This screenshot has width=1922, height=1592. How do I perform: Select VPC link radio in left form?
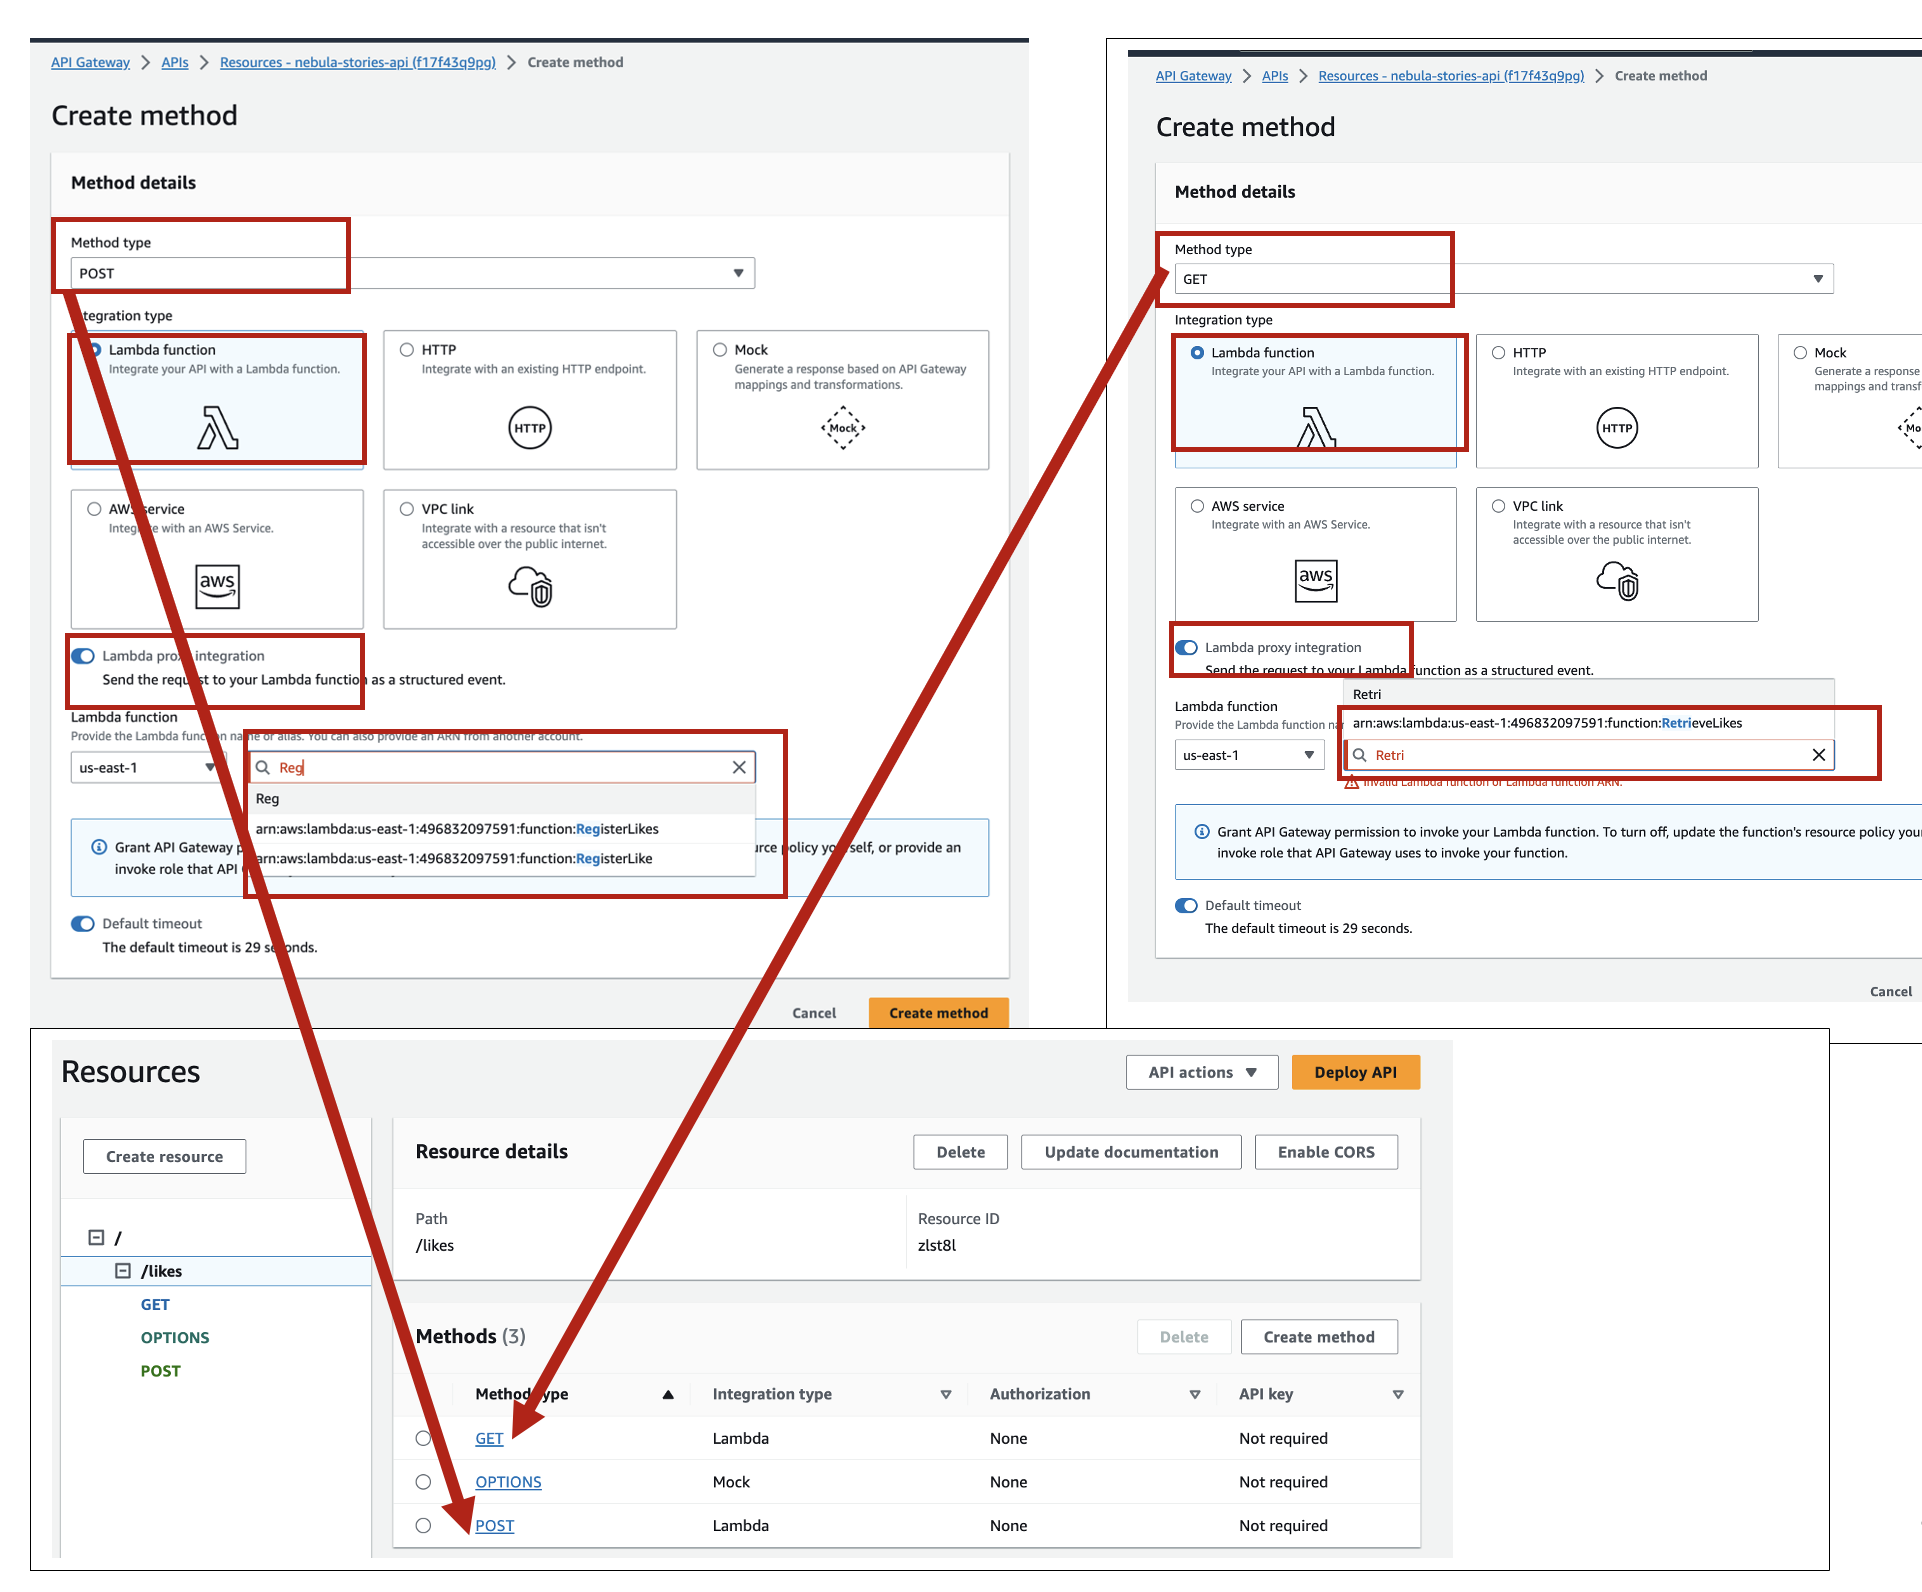tap(407, 509)
